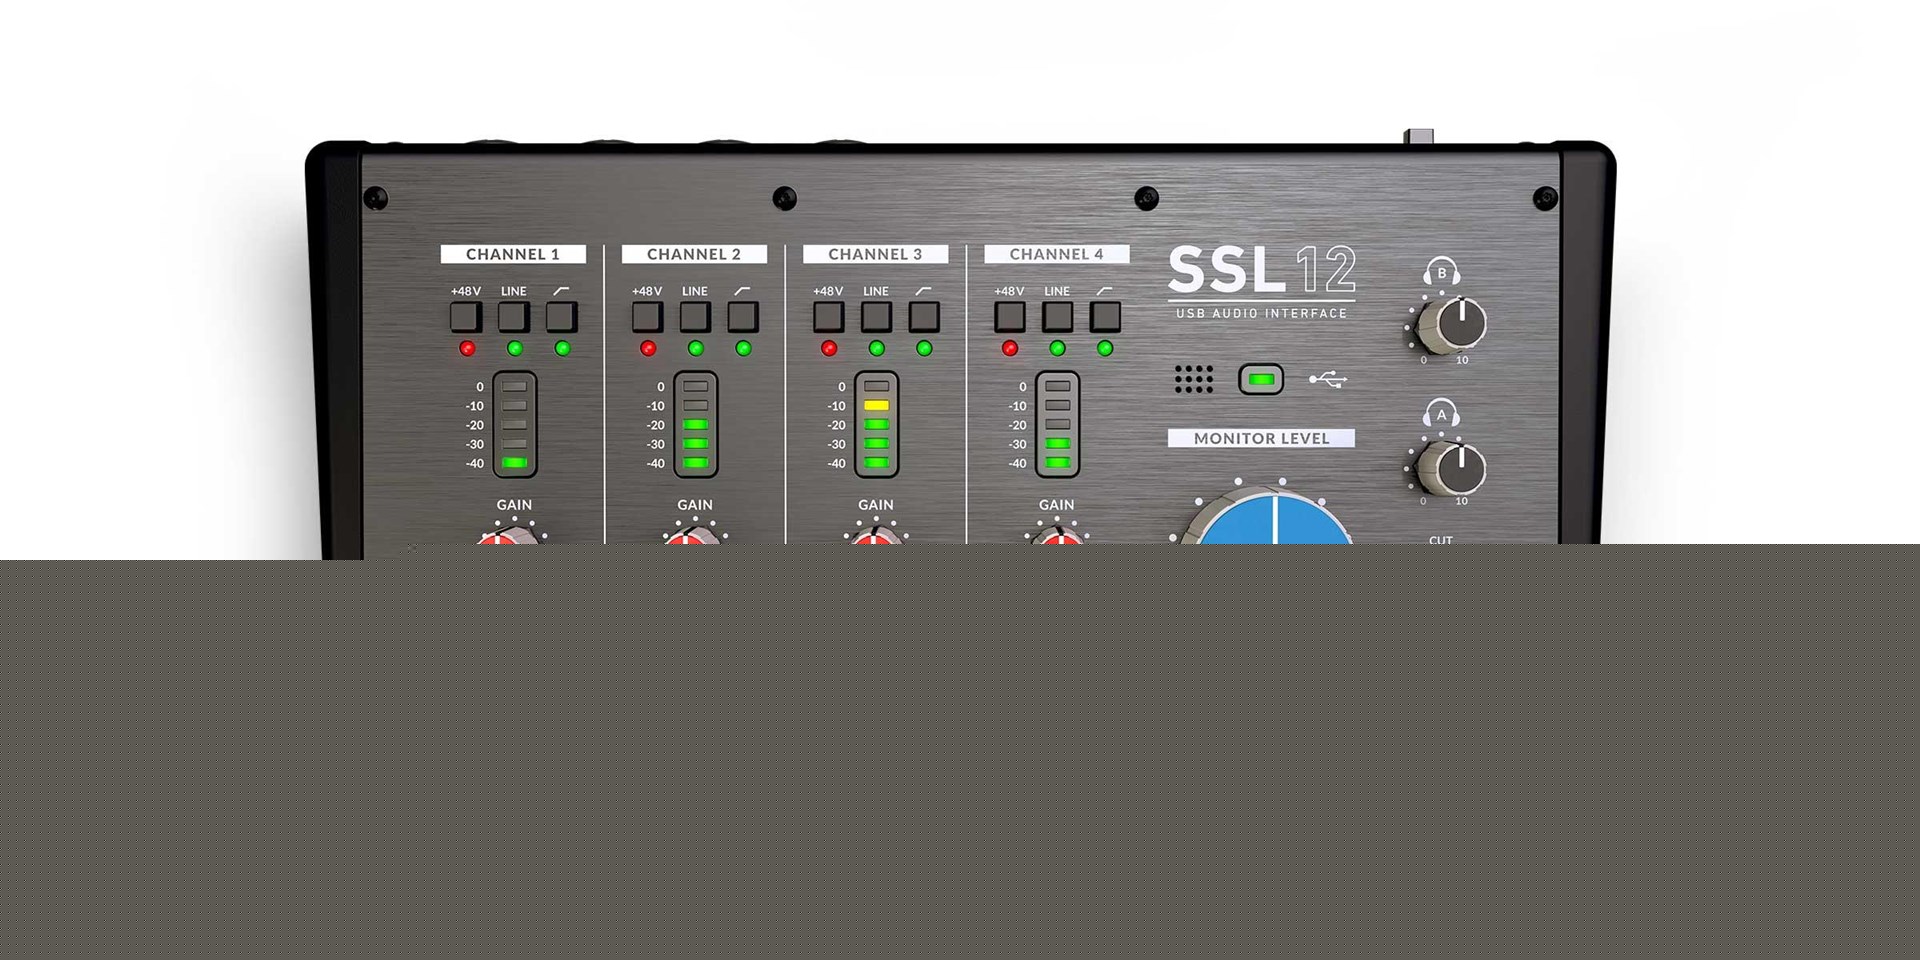This screenshot has height=960, width=1920.
Task: Click the green LINE LED on Channel 1
Action: 515,348
